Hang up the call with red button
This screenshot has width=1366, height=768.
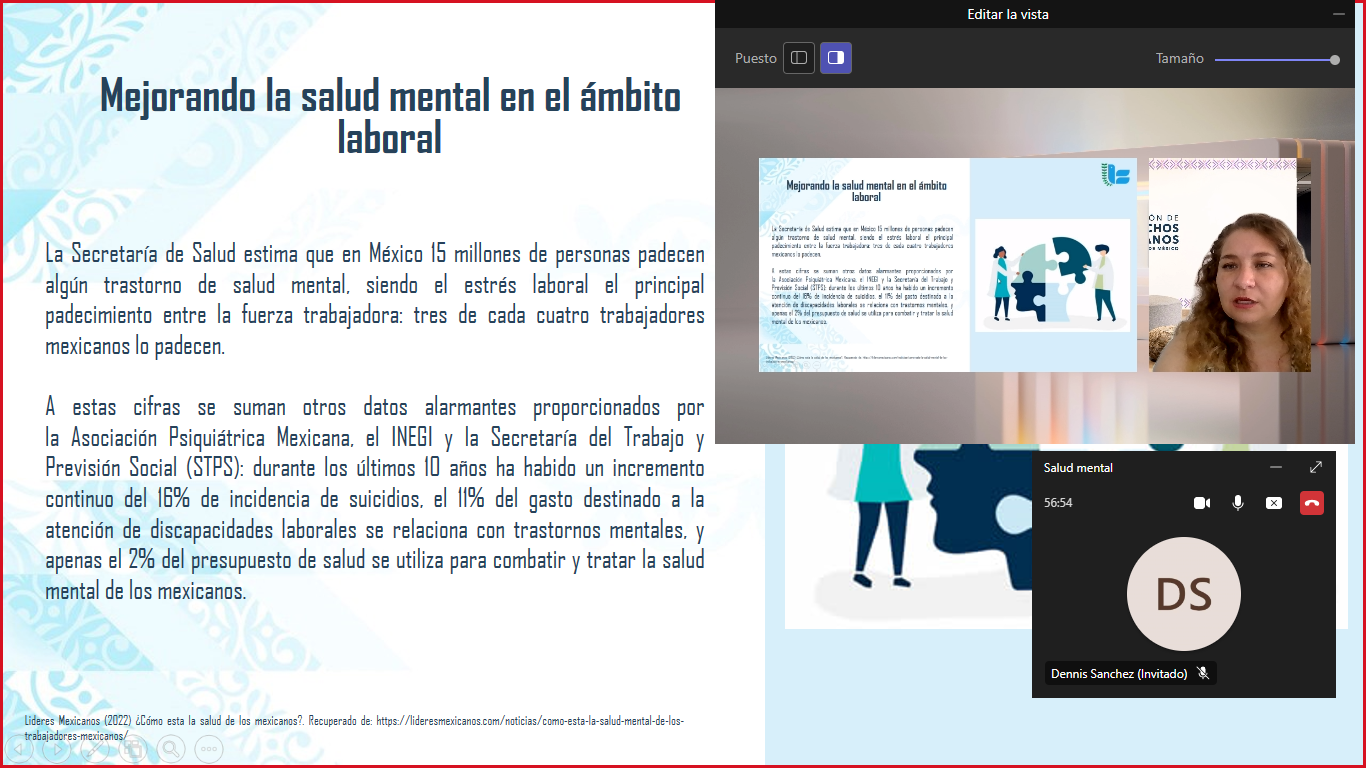1312,503
